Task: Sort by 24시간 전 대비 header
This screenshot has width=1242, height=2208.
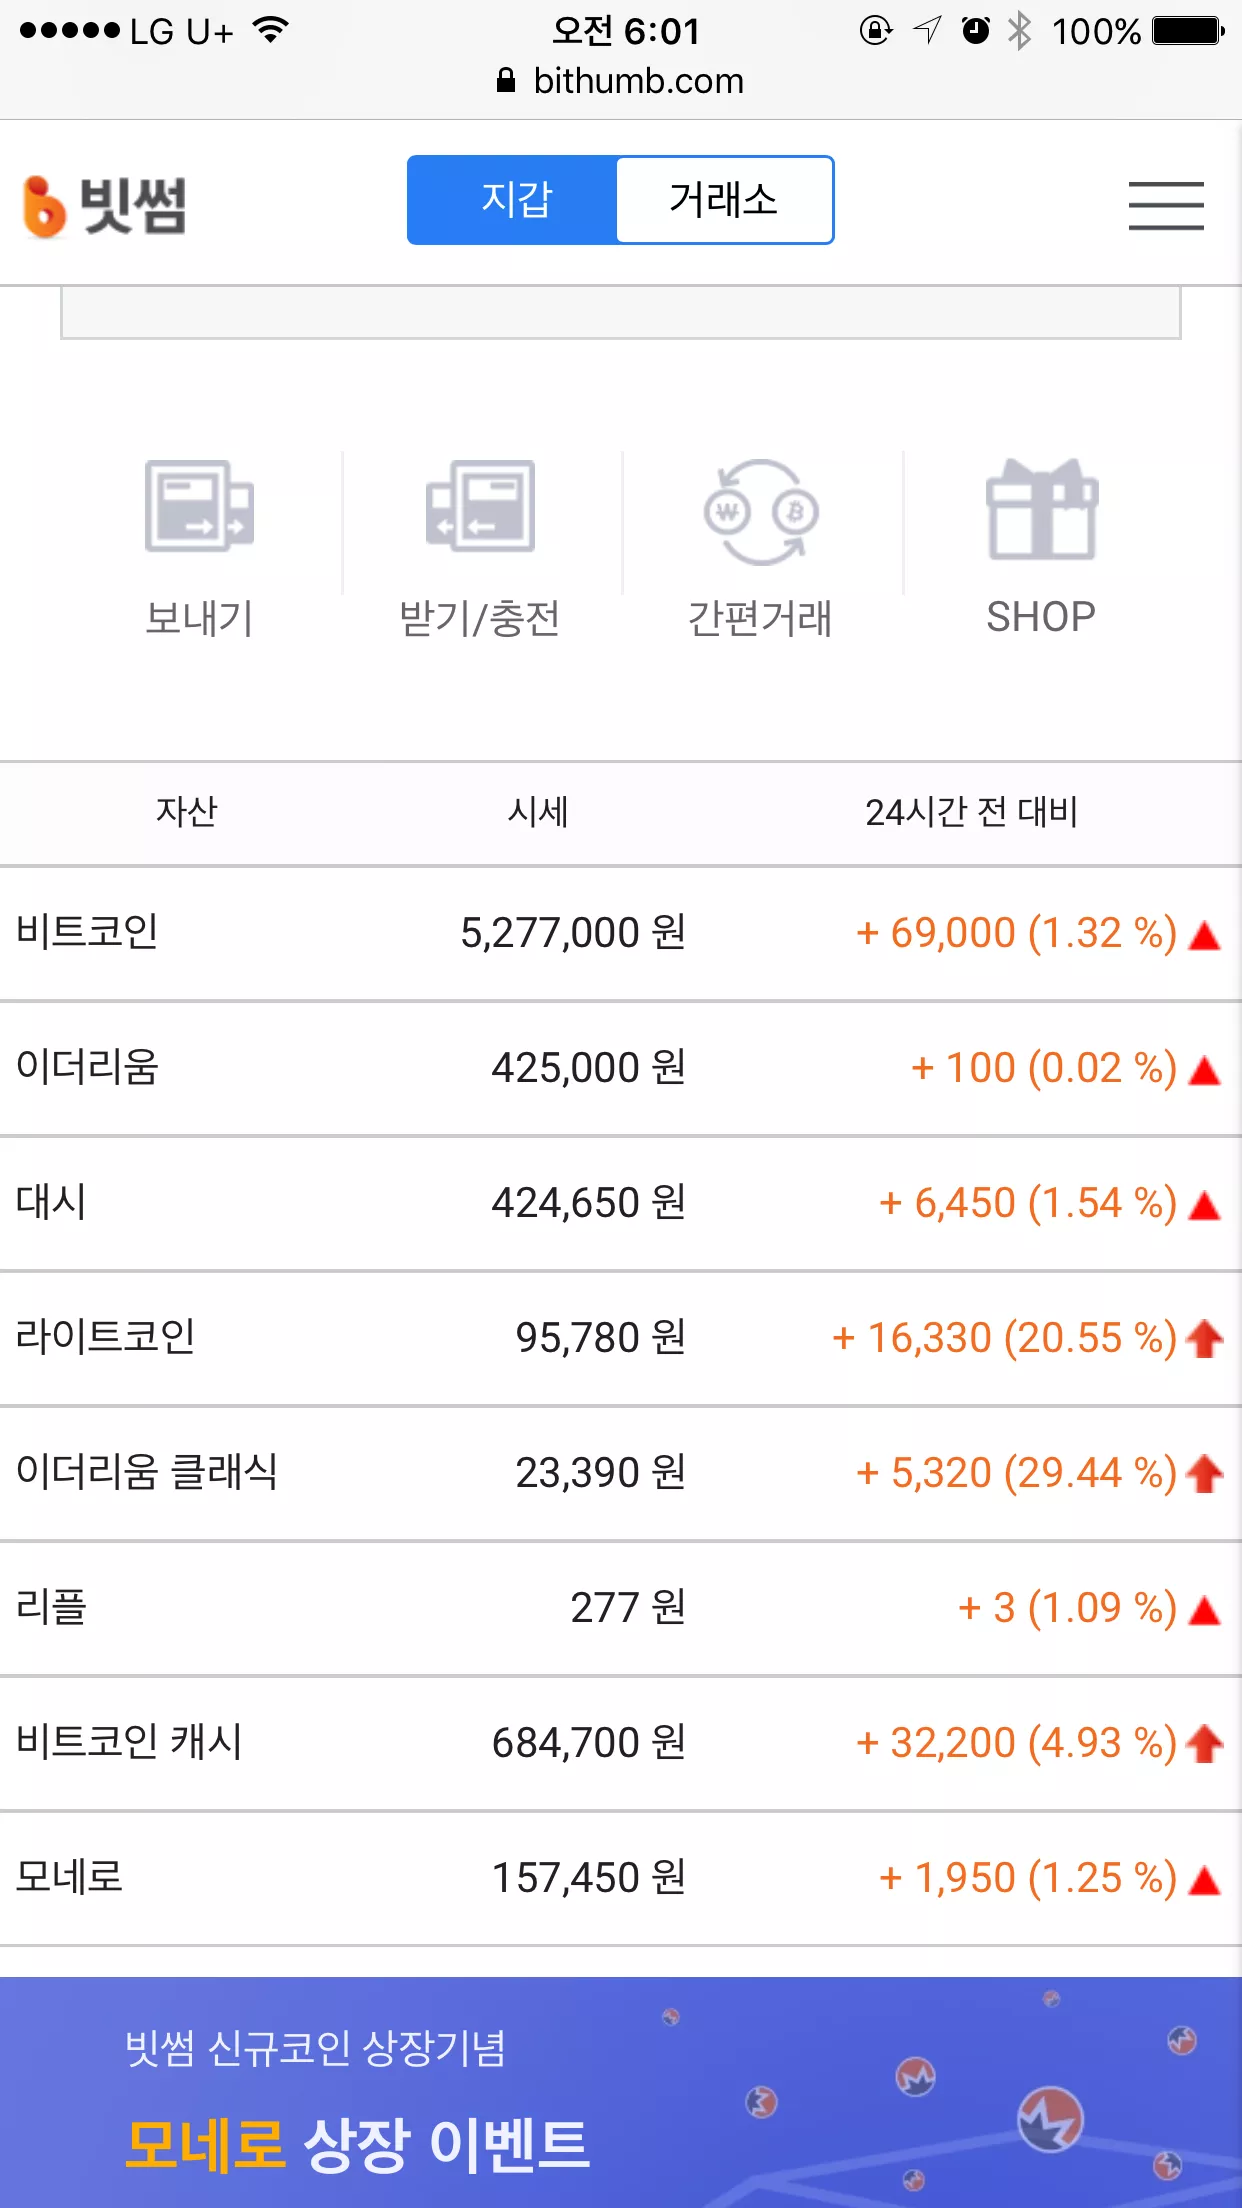Action: 971,812
